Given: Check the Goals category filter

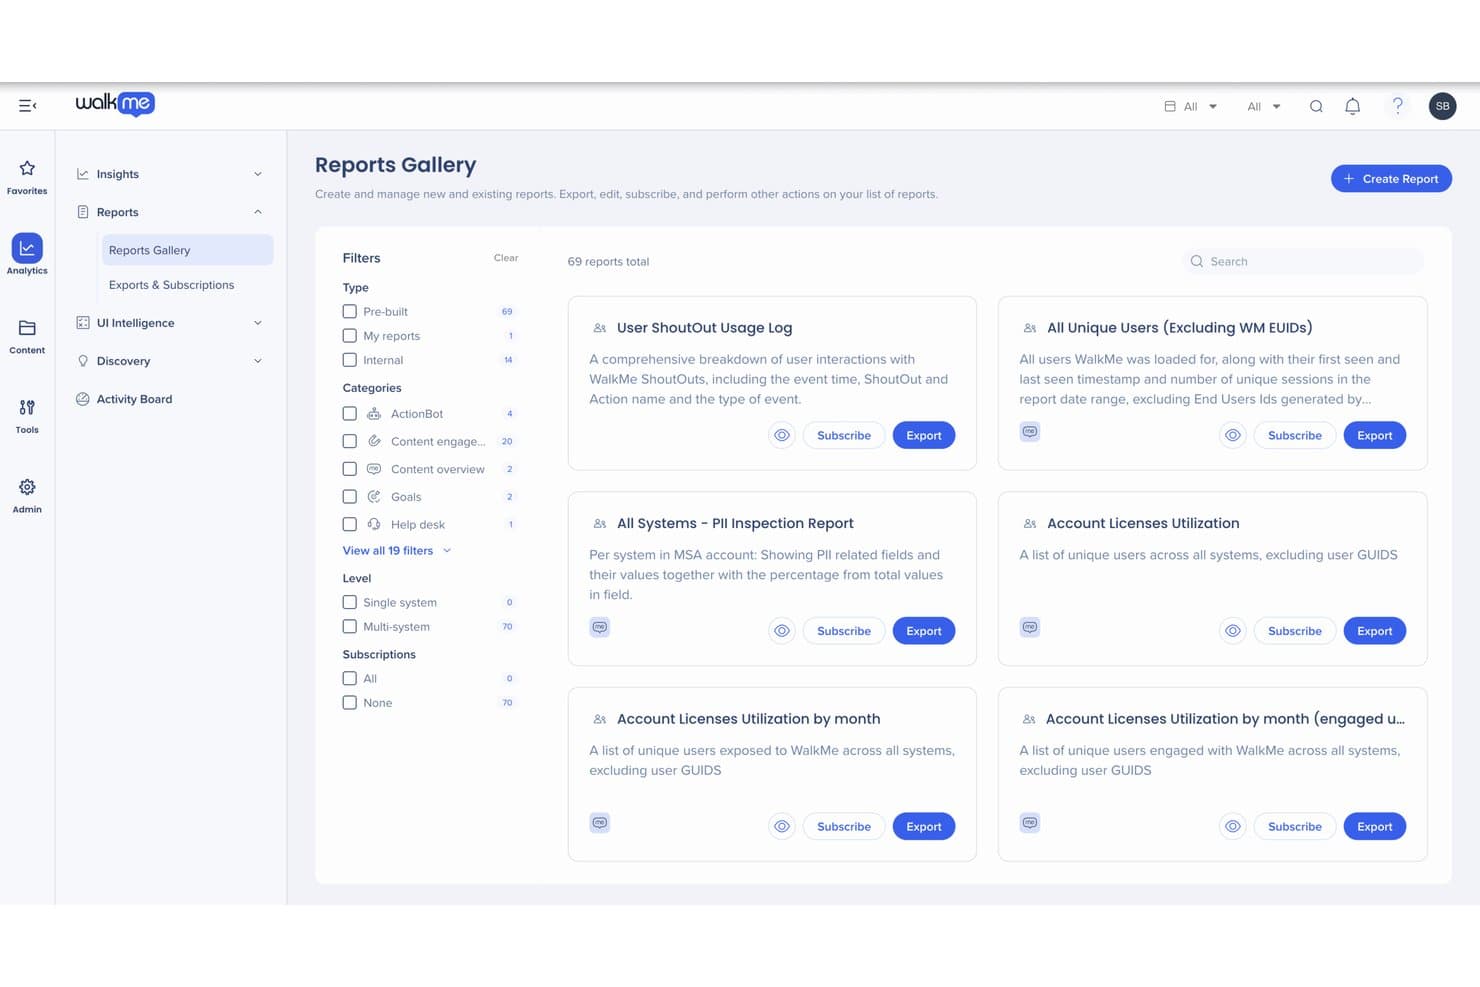Looking at the screenshot, I should (x=349, y=497).
